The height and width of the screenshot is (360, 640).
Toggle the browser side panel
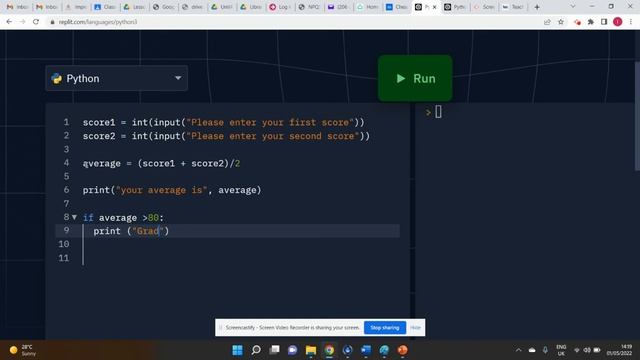pyautogui.click(x=604, y=22)
